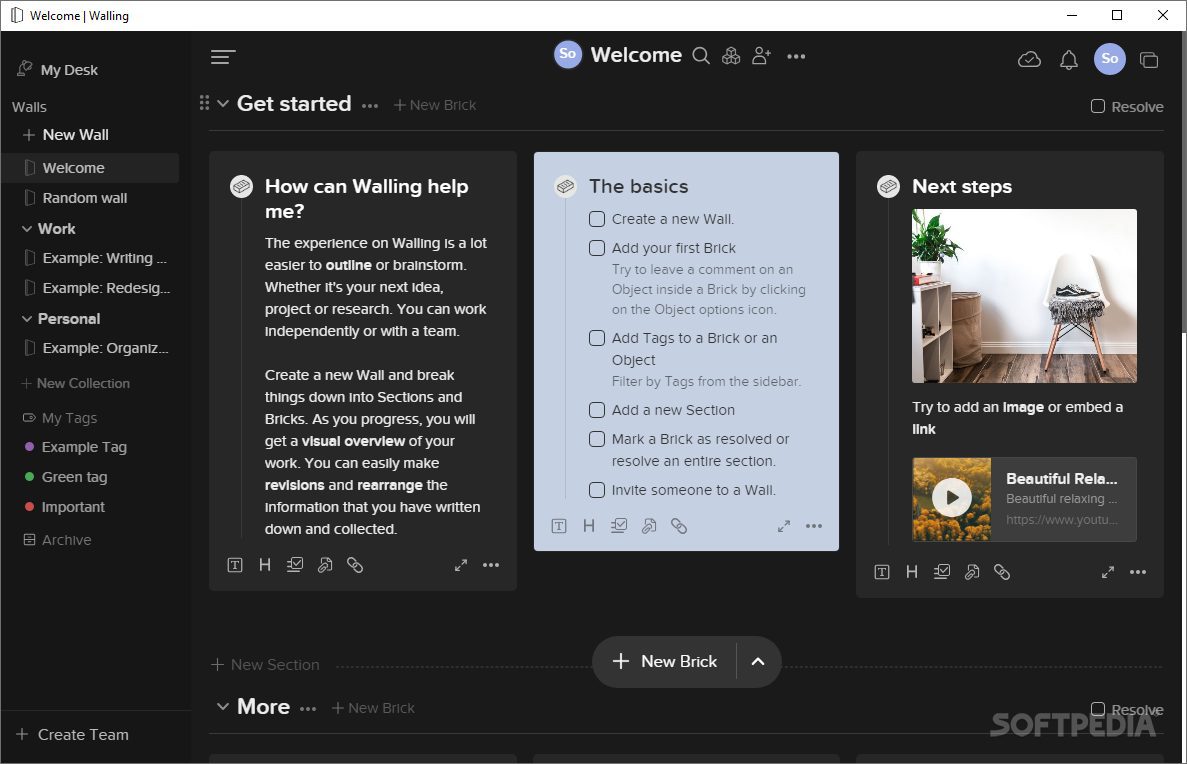Open the side panel windows icon
The height and width of the screenshot is (764, 1187).
(1148, 59)
